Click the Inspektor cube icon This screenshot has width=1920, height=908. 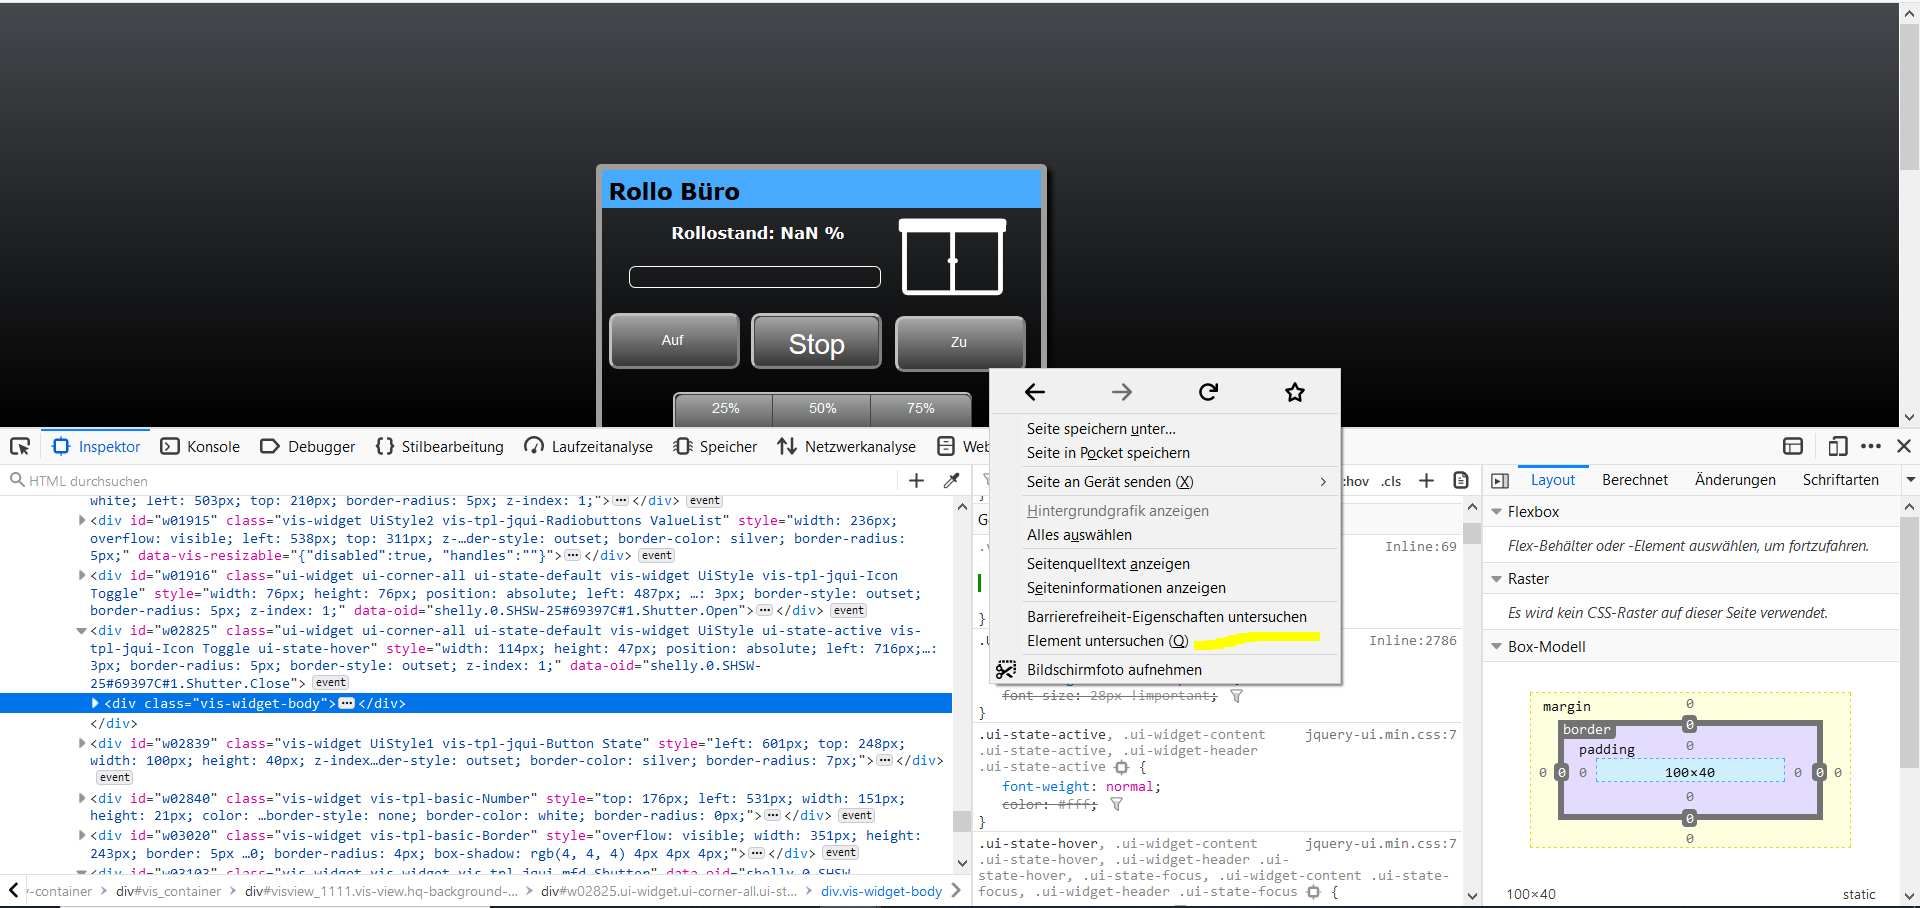tap(61, 446)
